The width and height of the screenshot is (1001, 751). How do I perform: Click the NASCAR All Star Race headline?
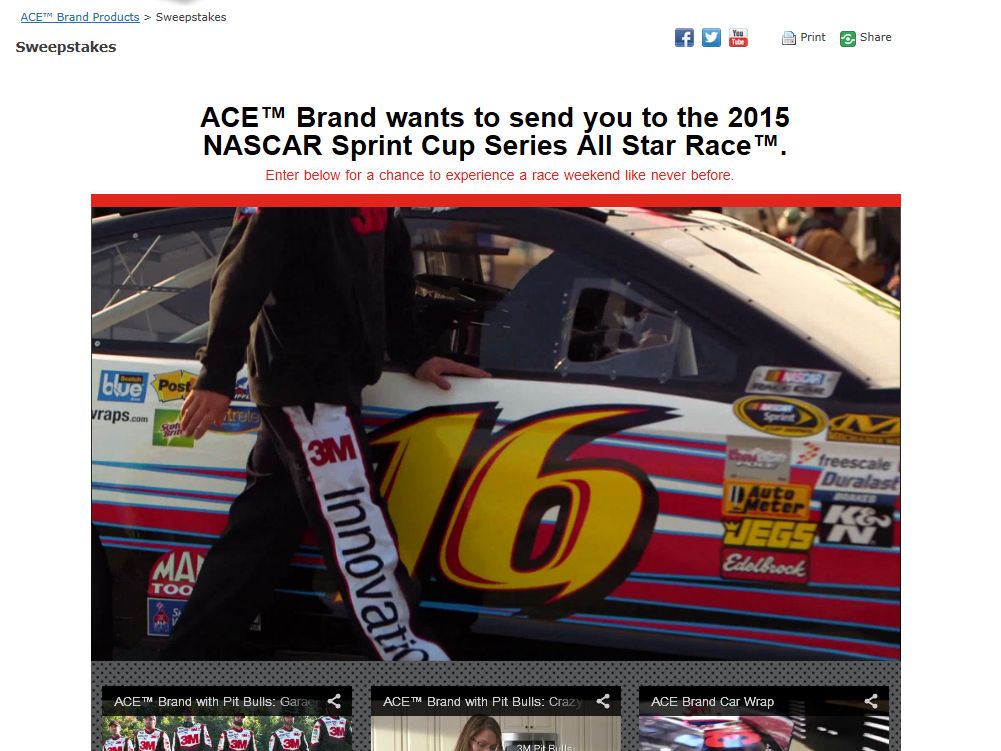pos(495,132)
